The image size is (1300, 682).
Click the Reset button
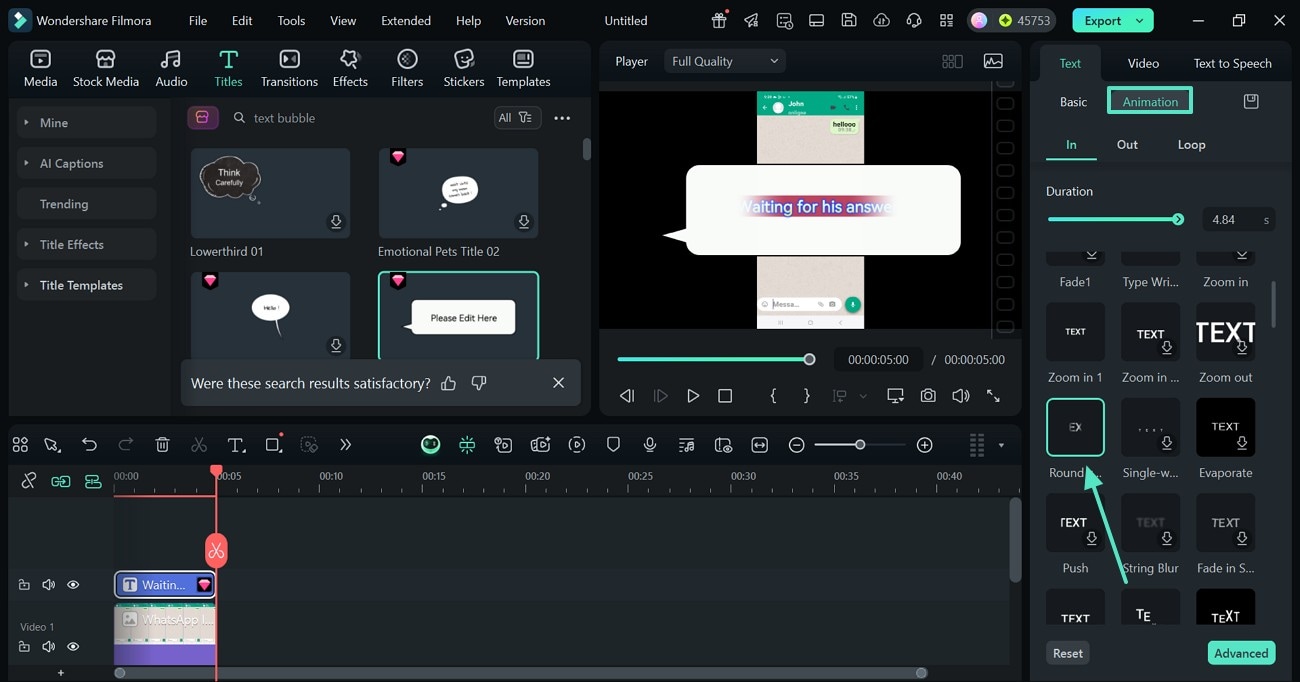tap(1067, 653)
